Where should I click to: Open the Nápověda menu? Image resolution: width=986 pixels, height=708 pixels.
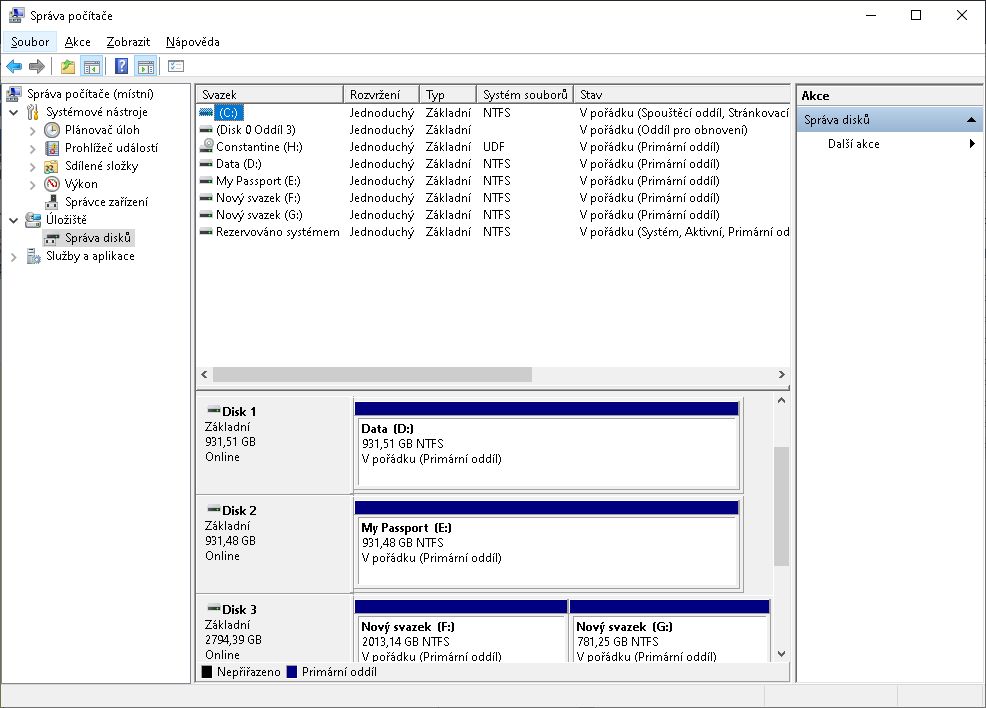tap(192, 41)
